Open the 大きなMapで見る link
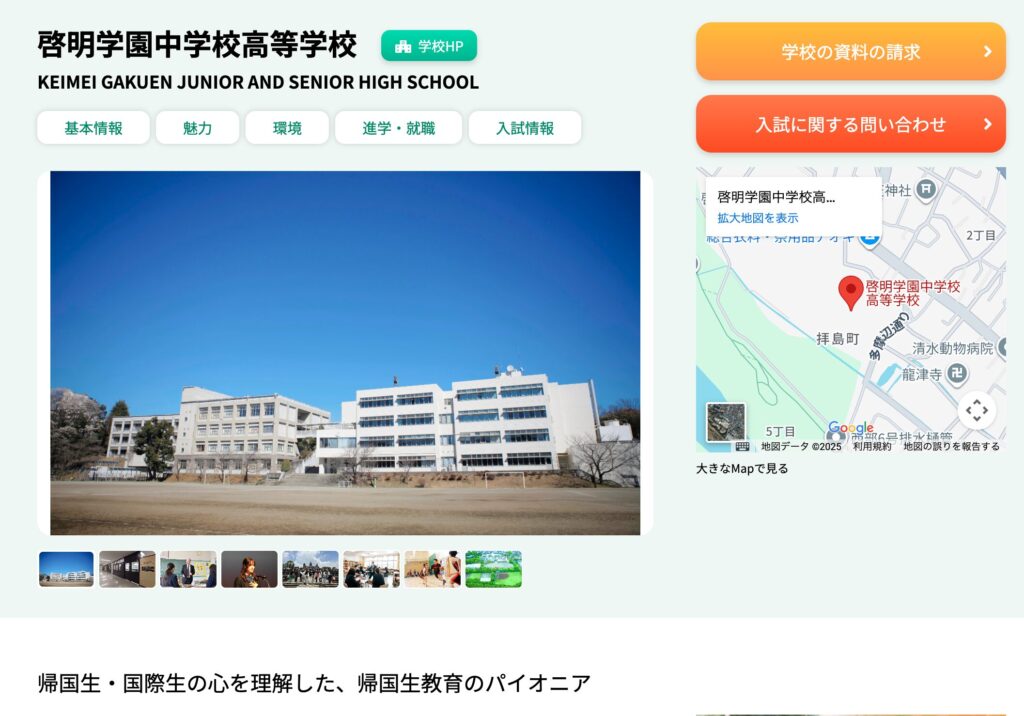The width and height of the screenshot is (1024, 716). click(x=742, y=468)
